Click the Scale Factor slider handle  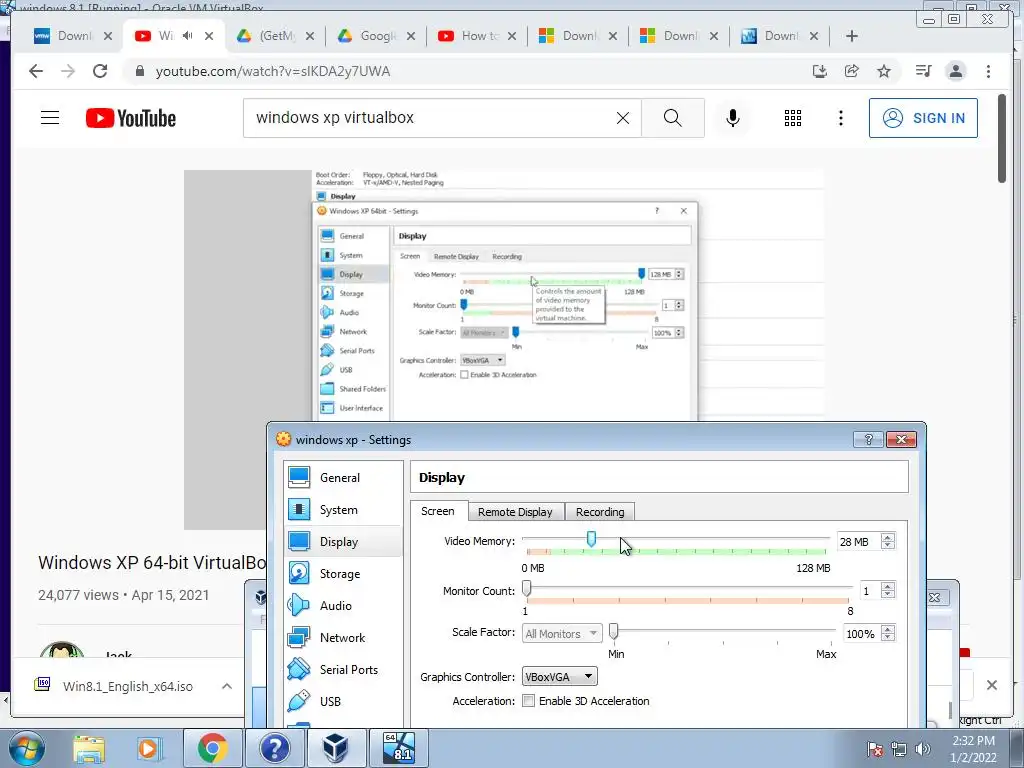[x=613, y=631]
